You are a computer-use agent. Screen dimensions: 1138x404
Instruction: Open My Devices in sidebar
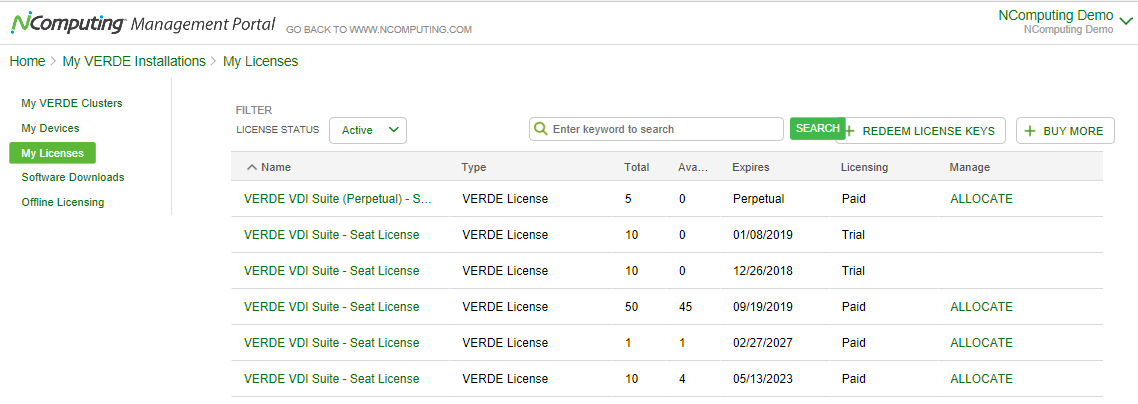tap(50, 128)
